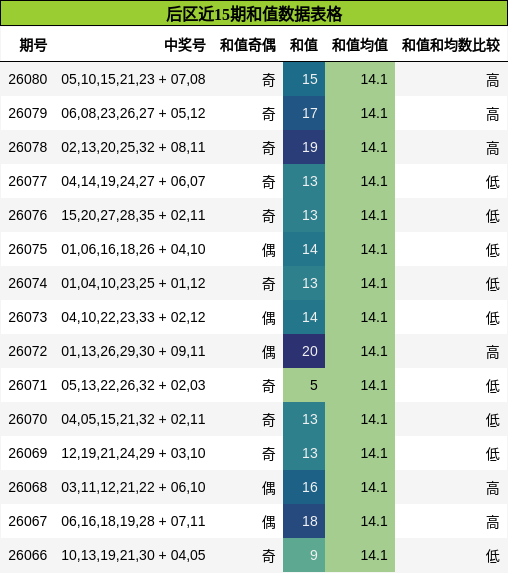Click comparison 低 in row 26066
The height and width of the screenshot is (573, 508).
click(493, 556)
